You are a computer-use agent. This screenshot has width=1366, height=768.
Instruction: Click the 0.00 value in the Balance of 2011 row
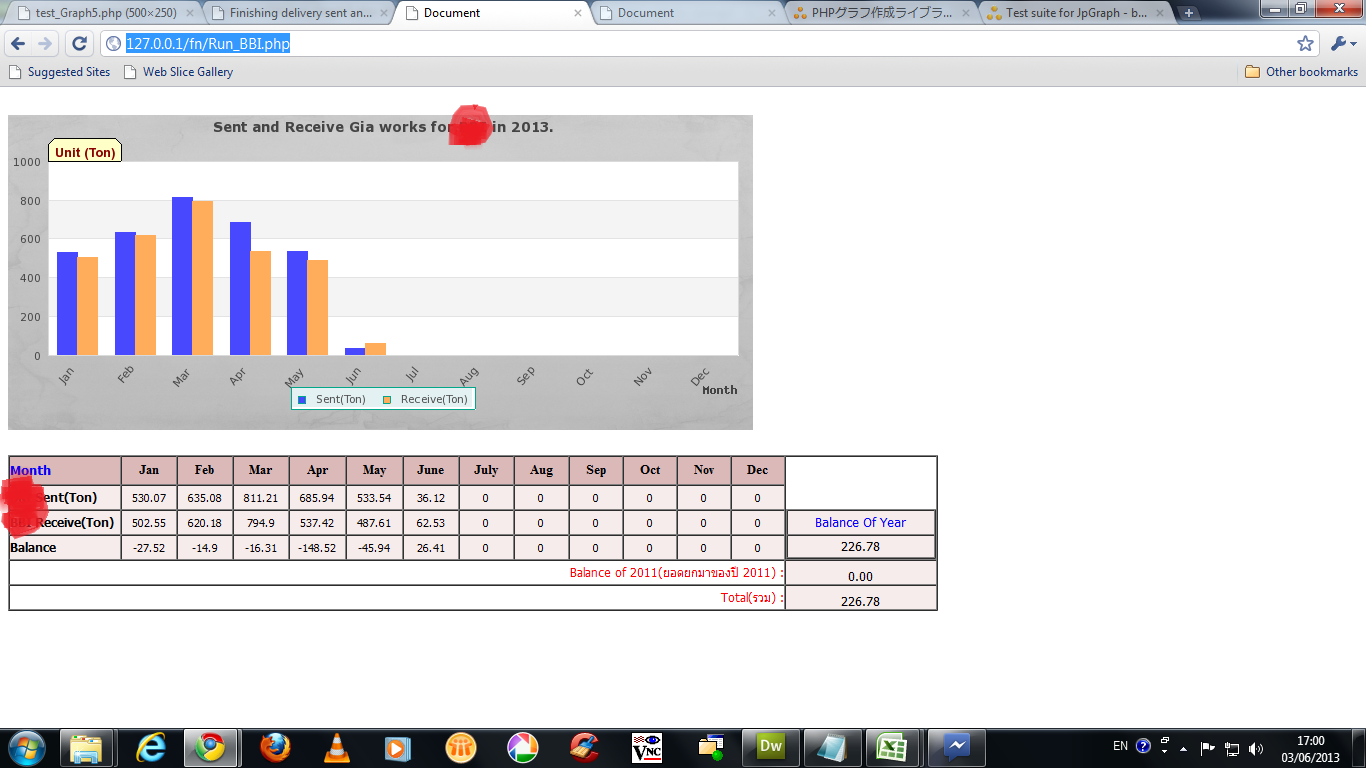860,576
